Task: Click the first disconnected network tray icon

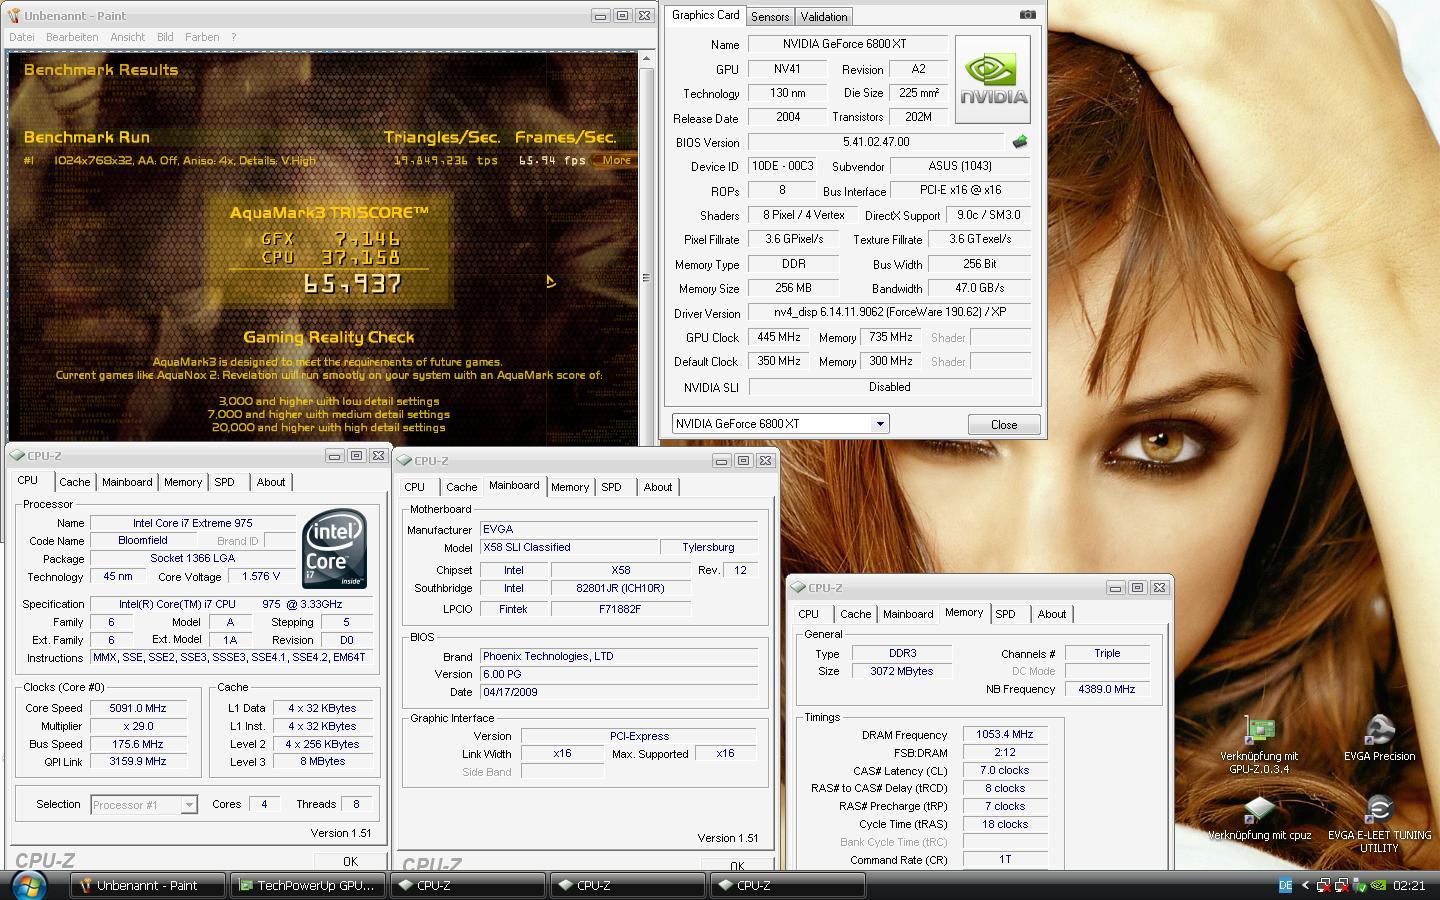Action: (x=1323, y=885)
